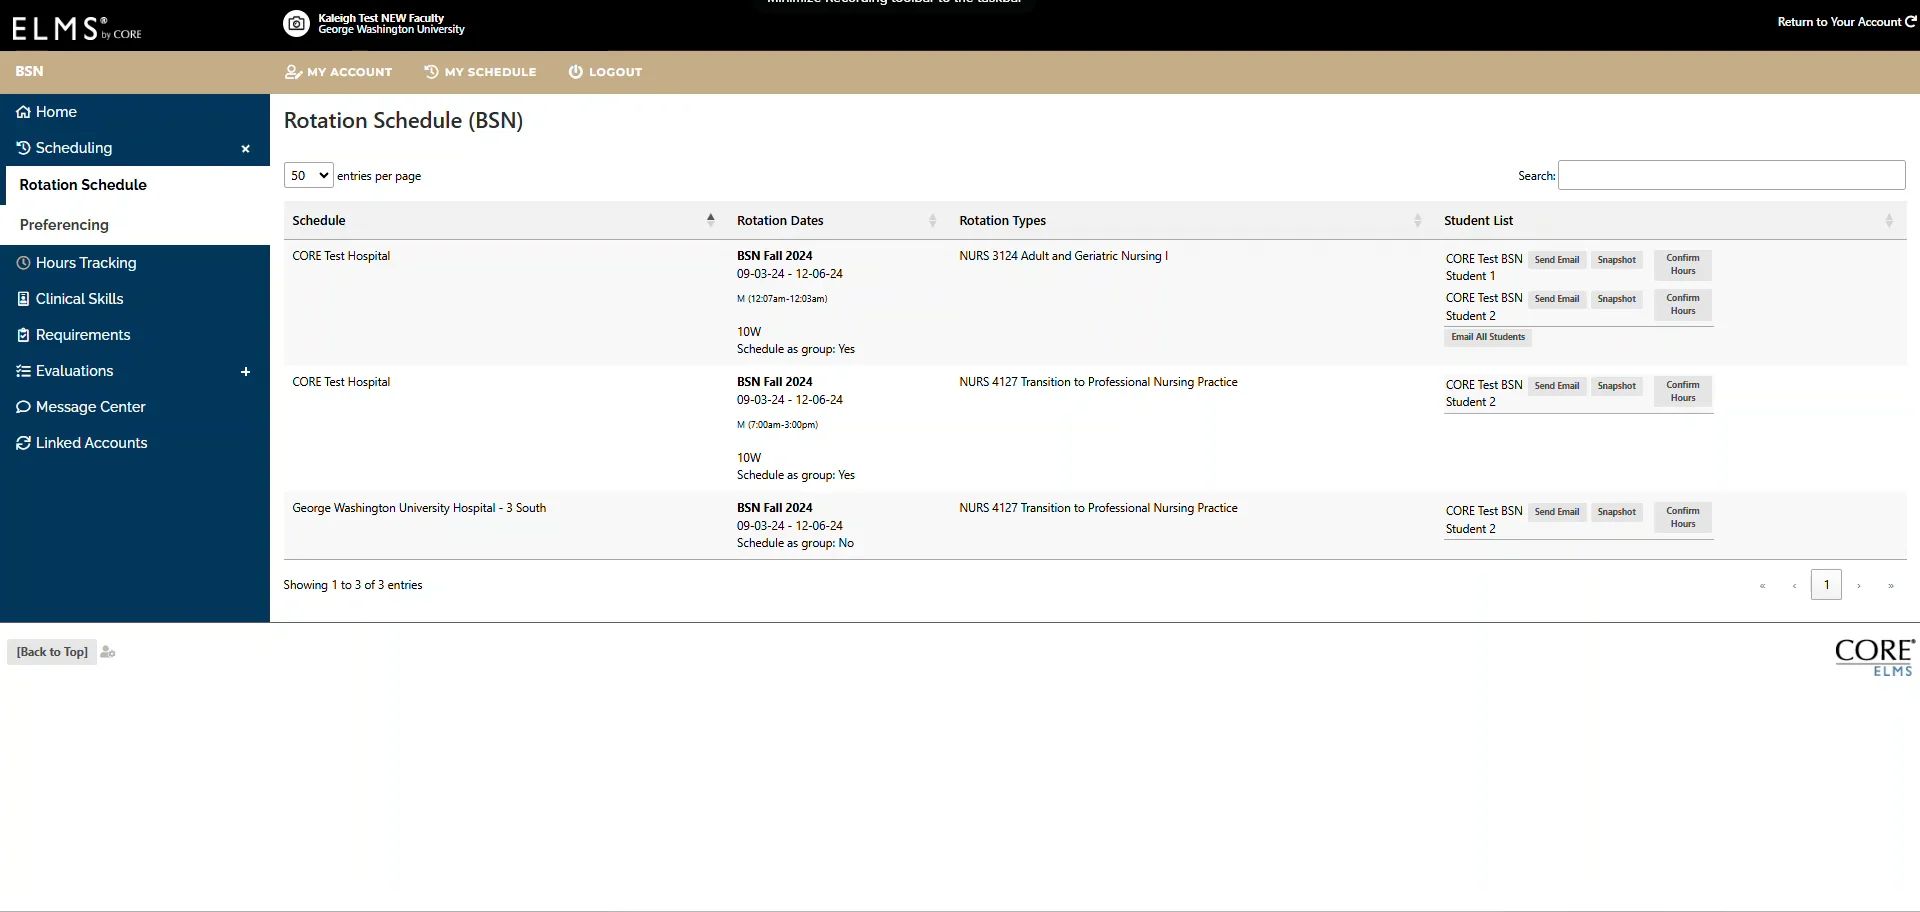Image resolution: width=1920 pixels, height=912 pixels.
Task: Confirm Hours in CORE Test Hospital NURS 4127 row
Action: (x=1683, y=391)
